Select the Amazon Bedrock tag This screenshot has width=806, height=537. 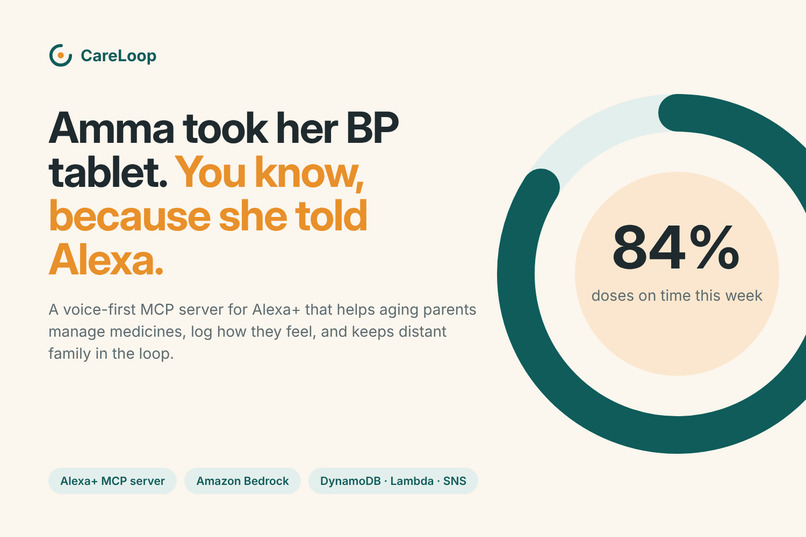pos(243,481)
